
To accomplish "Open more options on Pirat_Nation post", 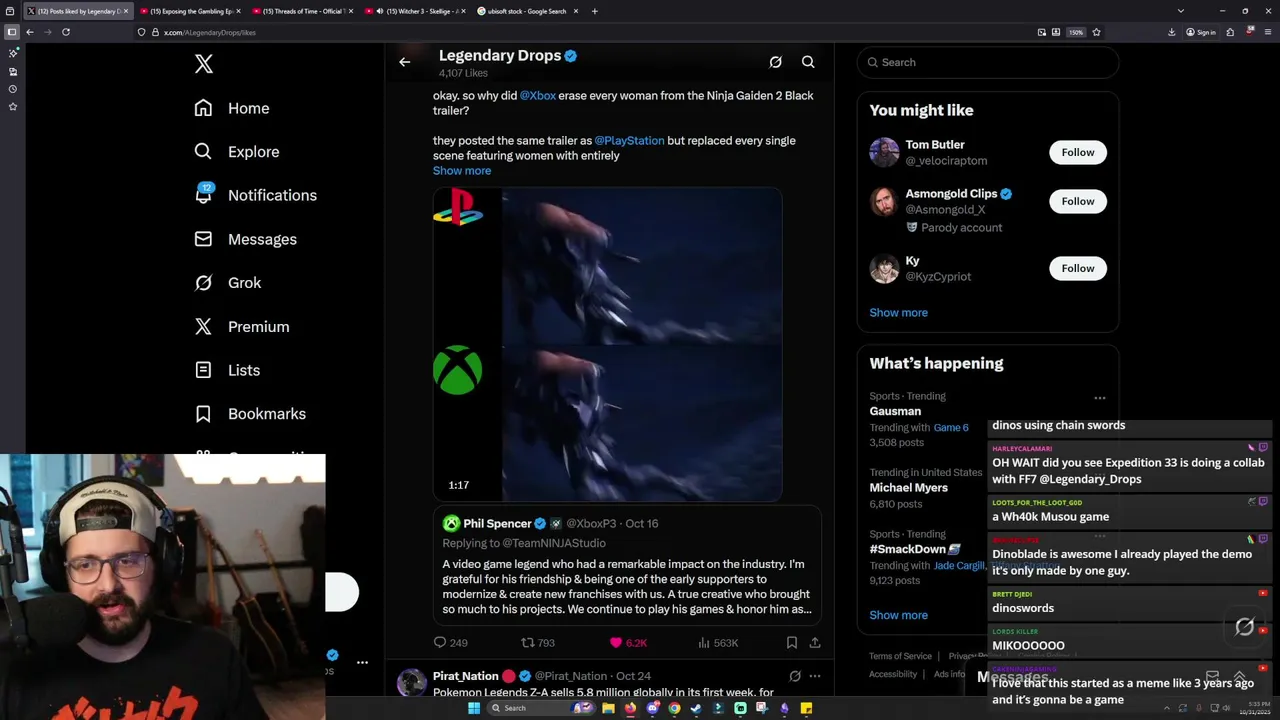I will 815,676.
